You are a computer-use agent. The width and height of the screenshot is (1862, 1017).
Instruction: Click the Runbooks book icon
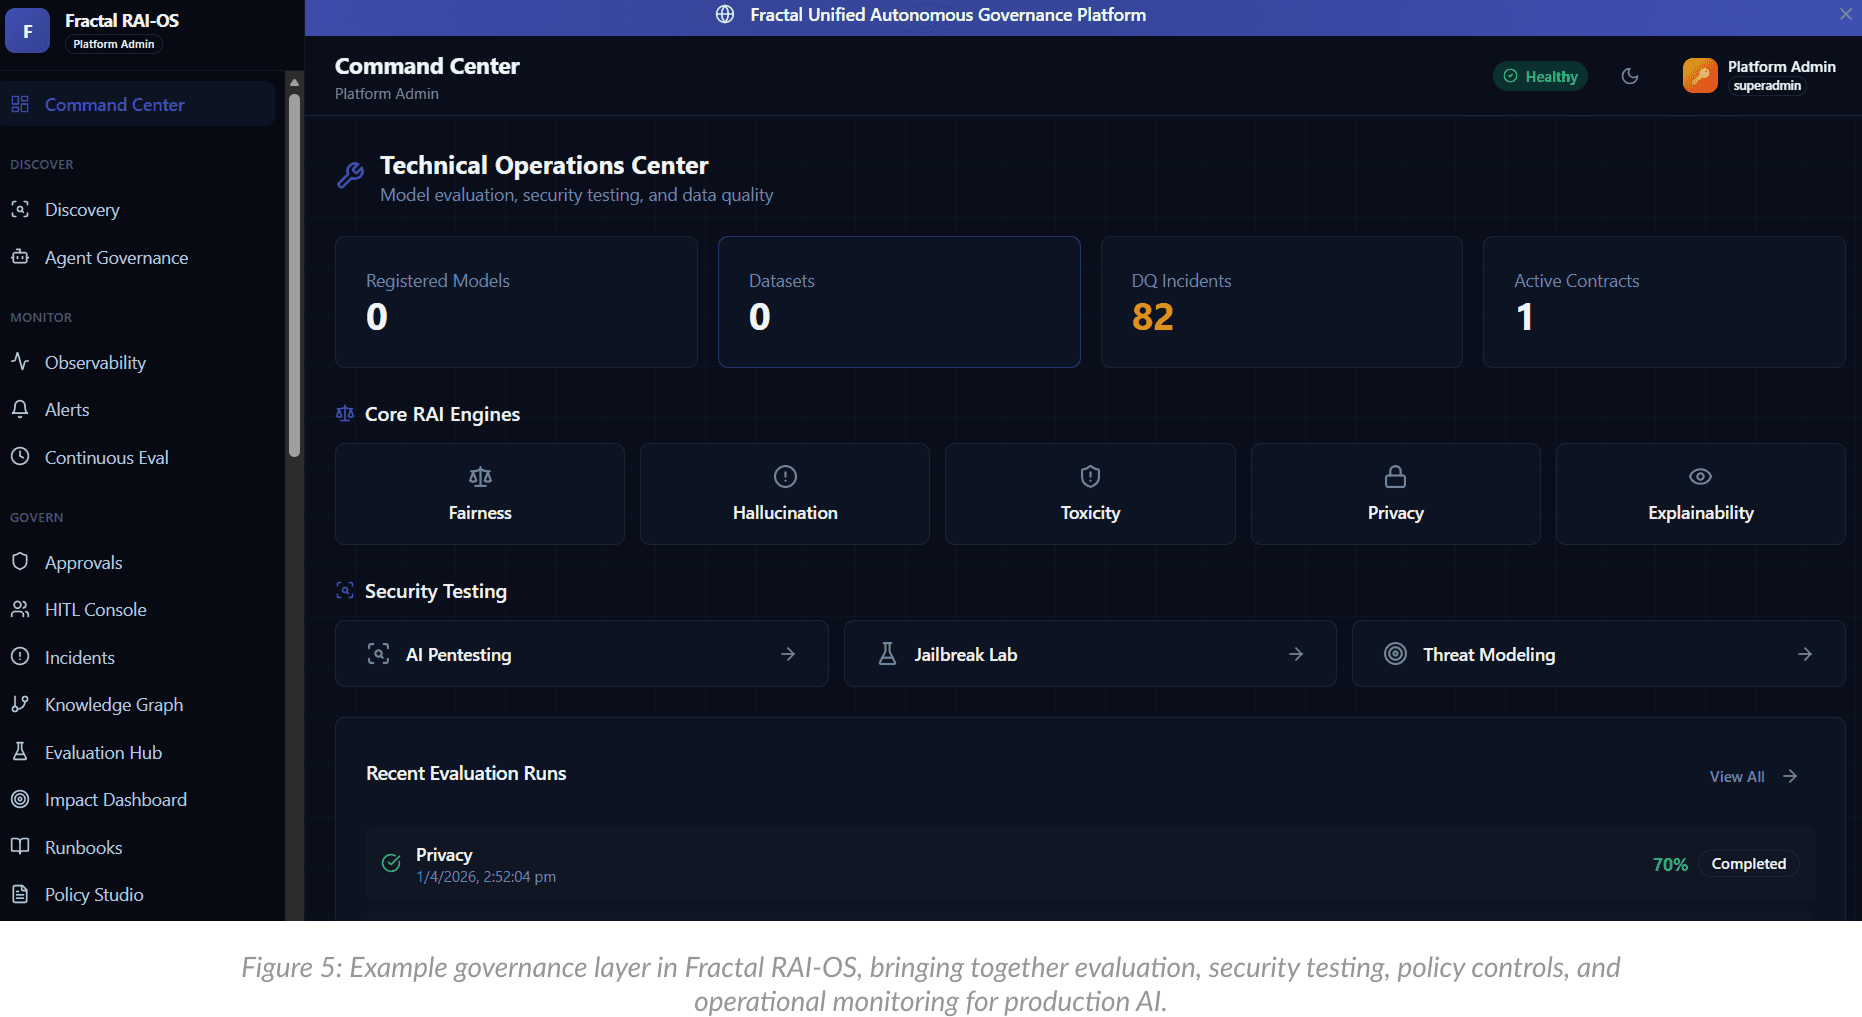click(20, 846)
